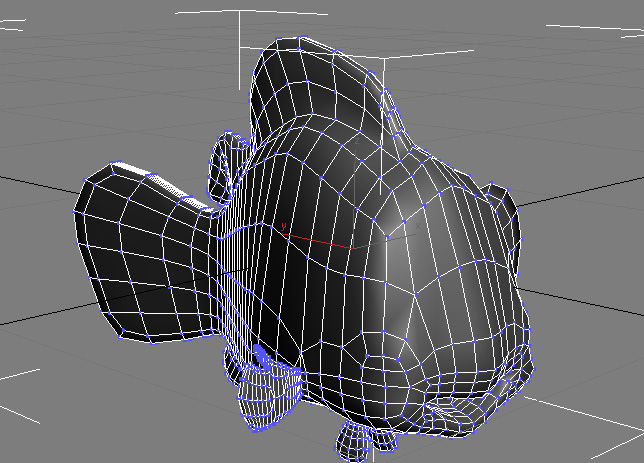Select the small curled fin behind dorsal fin
Image resolution: width=644 pixels, height=463 pixels.
coord(224,168)
